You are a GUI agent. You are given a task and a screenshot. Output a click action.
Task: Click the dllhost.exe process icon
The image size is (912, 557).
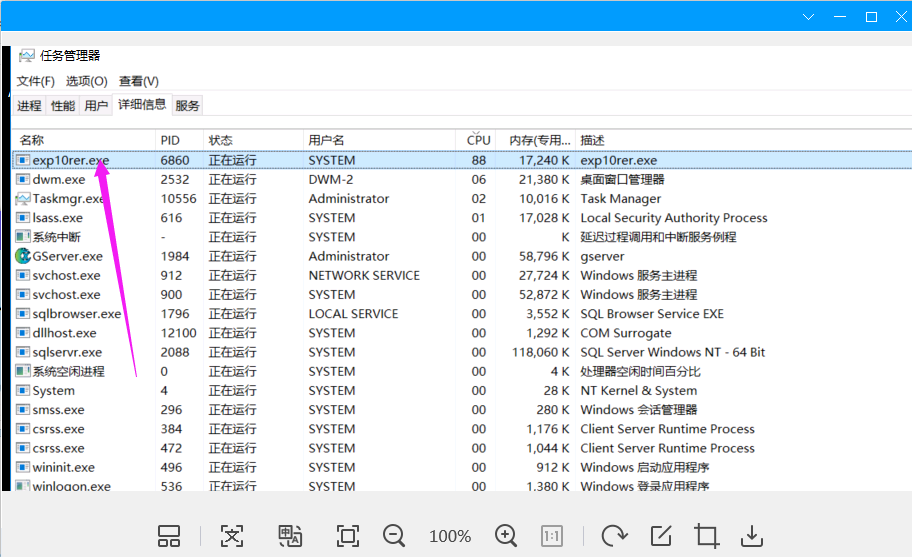coord(23,333)
